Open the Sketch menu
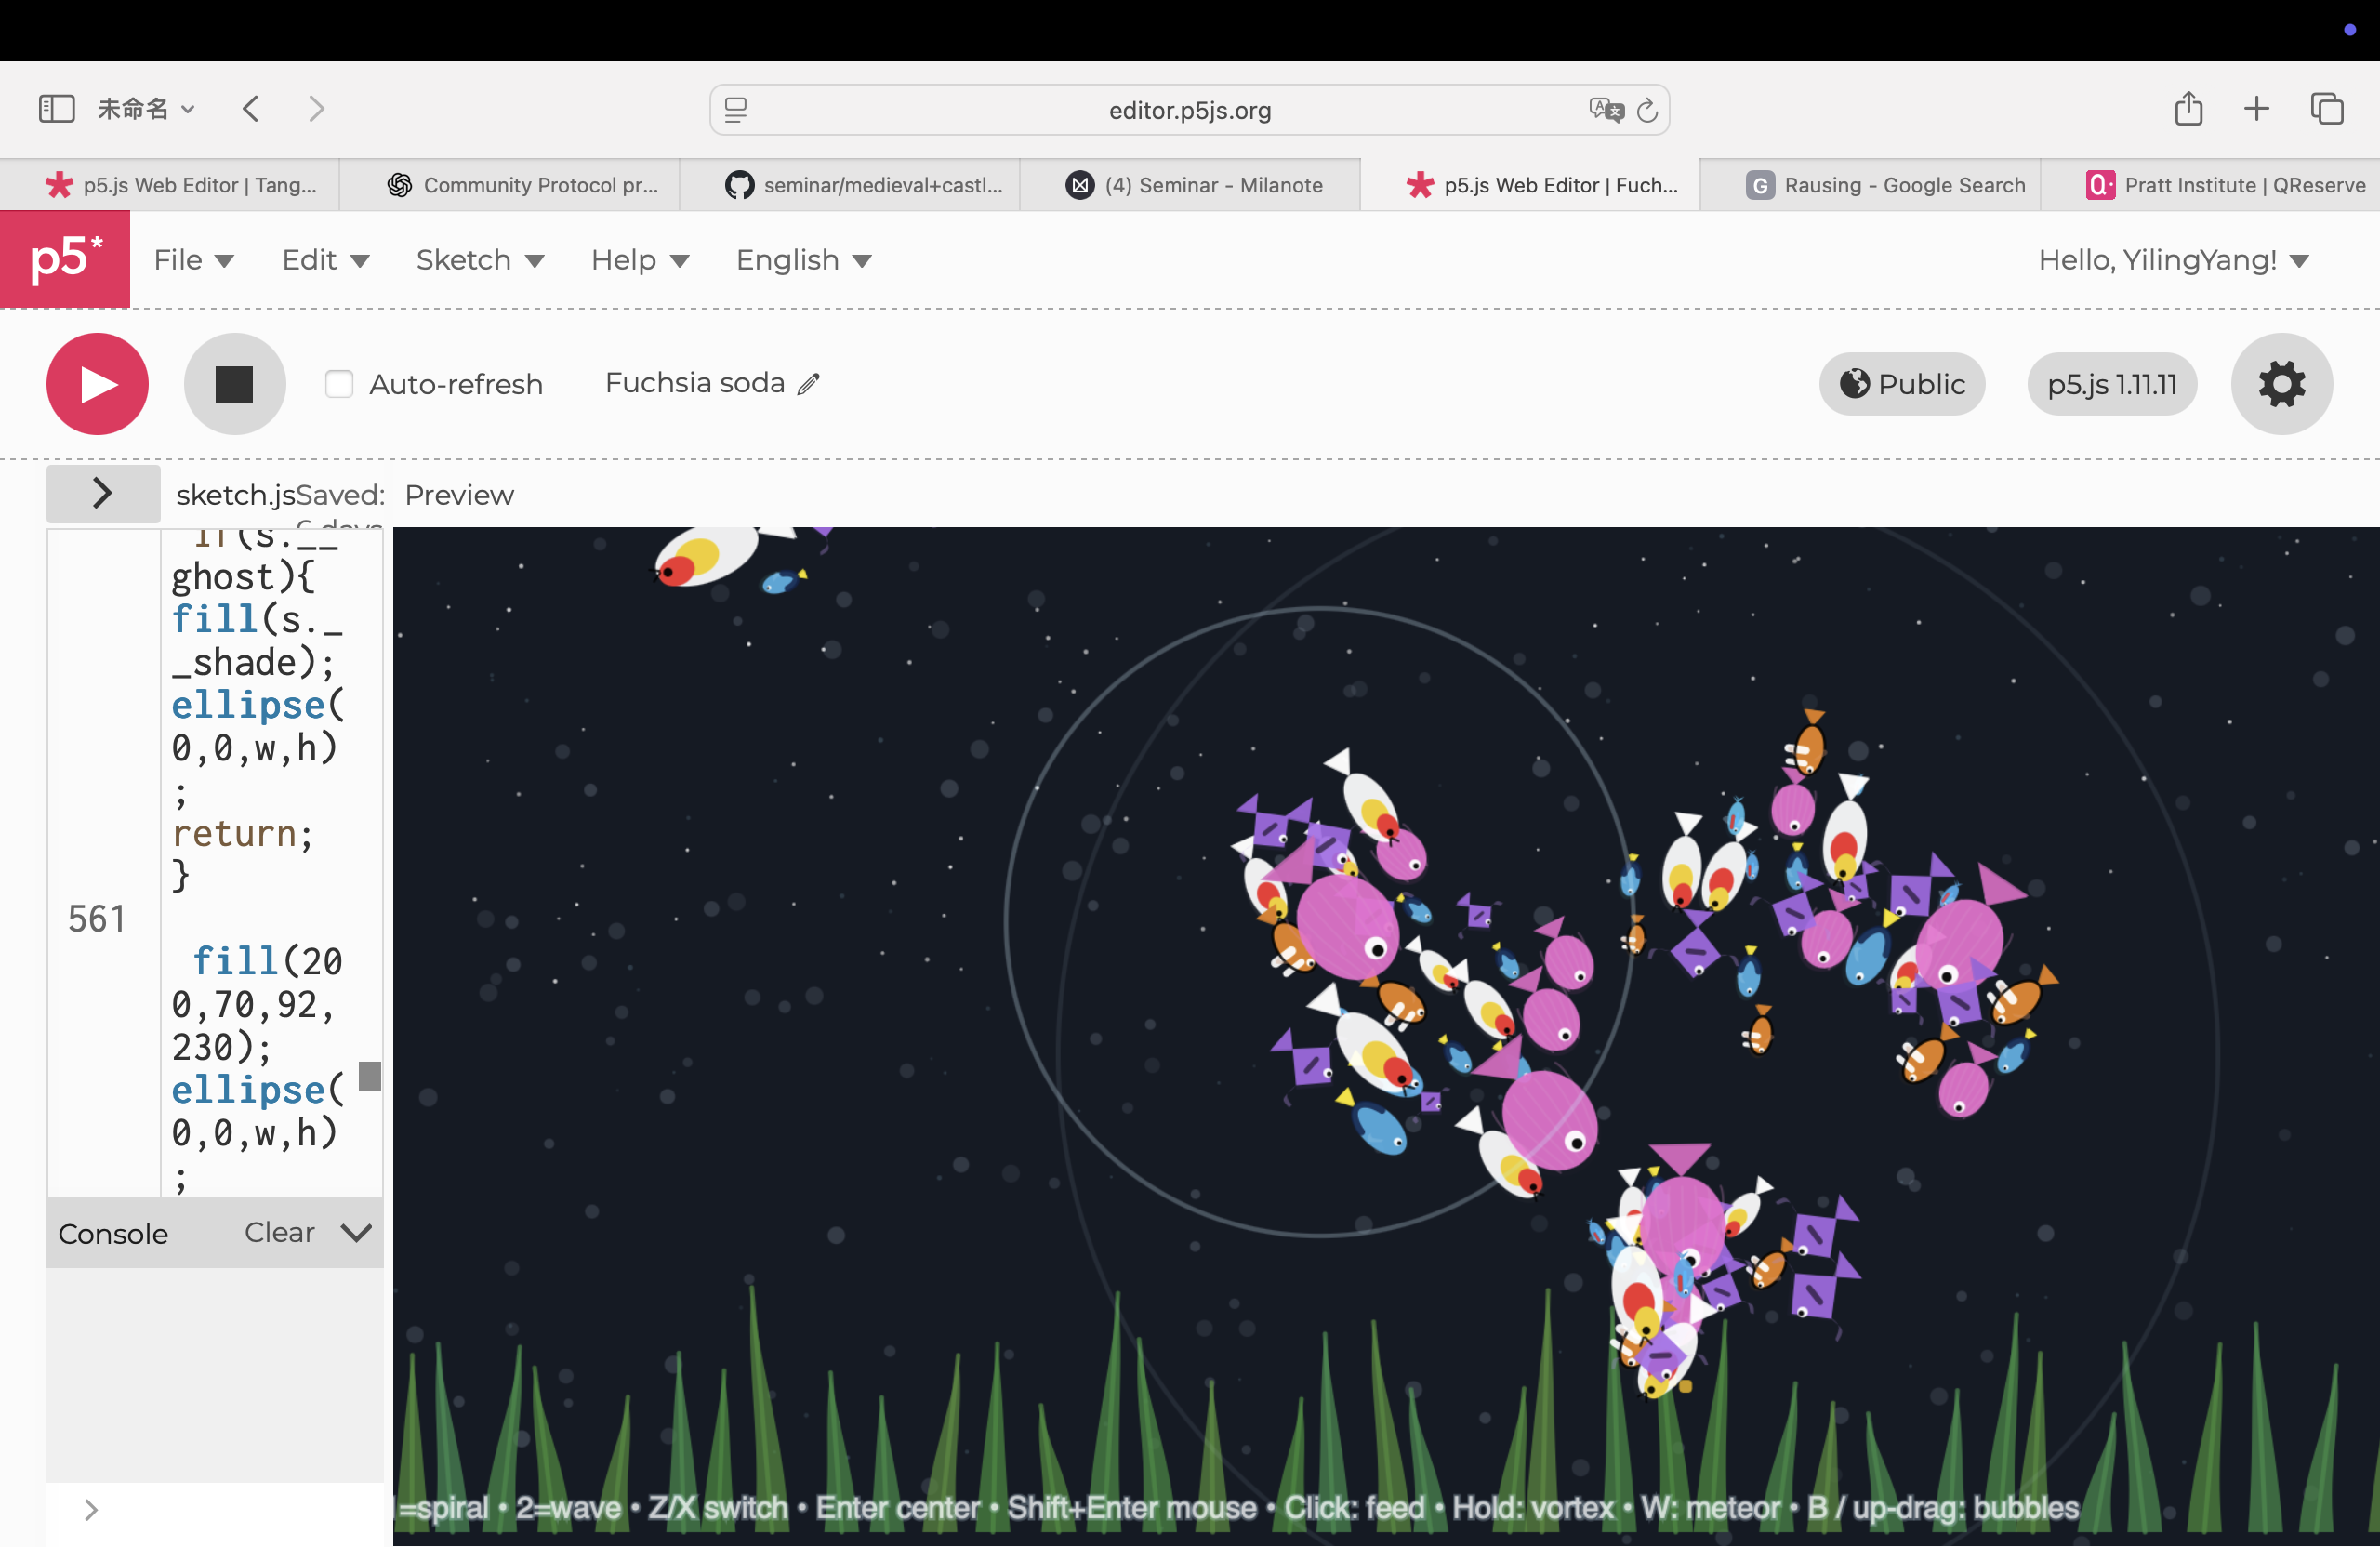The image size is (2380, 1547). tap(479, 260)
